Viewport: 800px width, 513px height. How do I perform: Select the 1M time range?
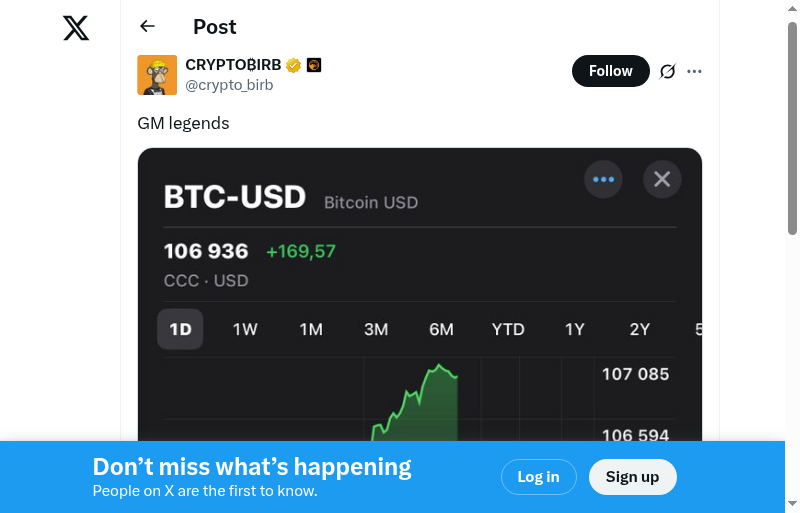(x=311, y=329)
